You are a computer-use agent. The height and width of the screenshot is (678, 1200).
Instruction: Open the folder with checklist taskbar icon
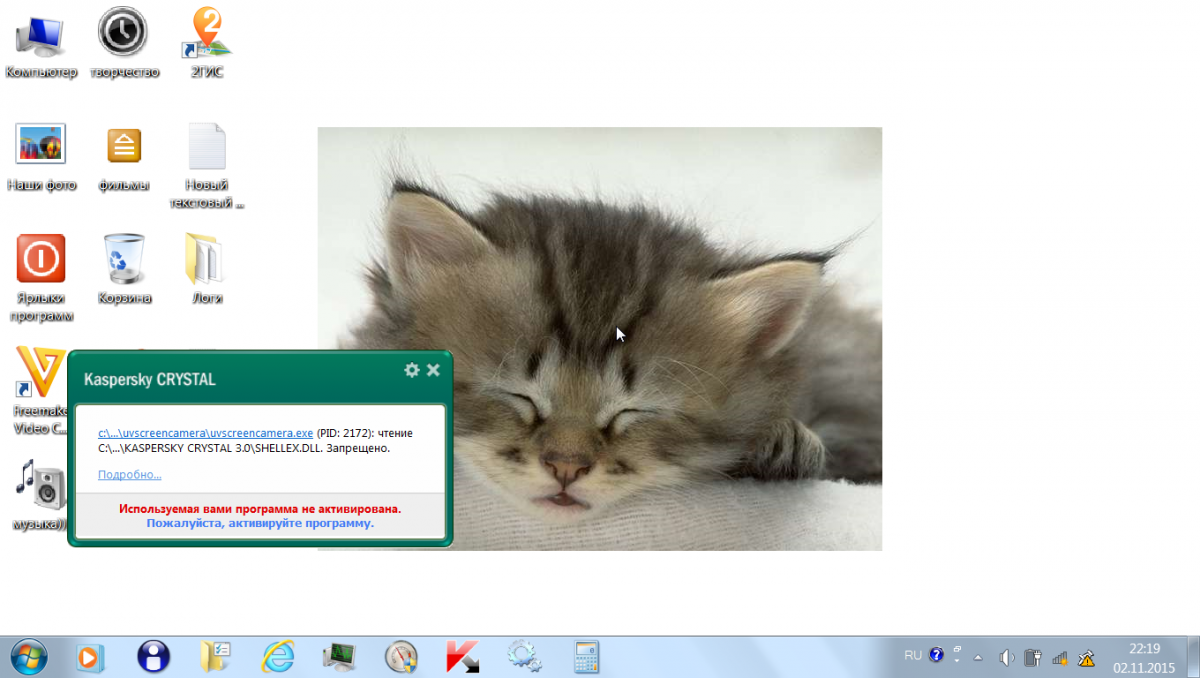216,657
